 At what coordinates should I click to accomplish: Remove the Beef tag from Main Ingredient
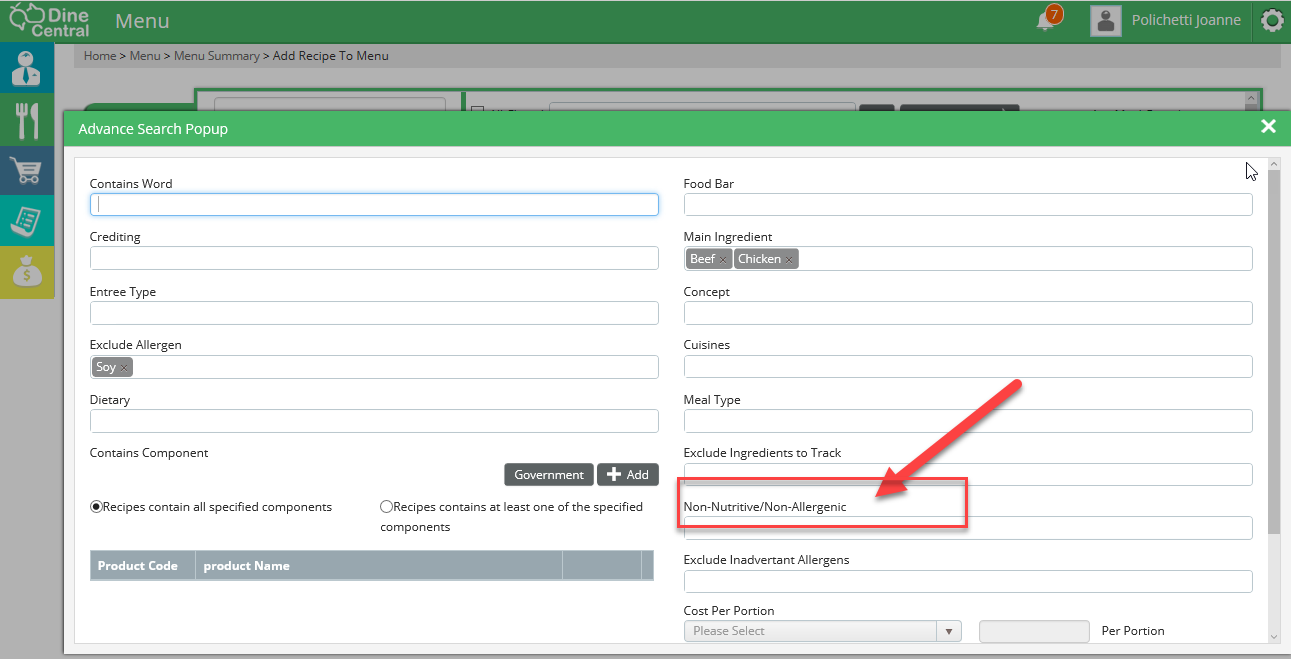pyautogui.click(x=723, y=260)
